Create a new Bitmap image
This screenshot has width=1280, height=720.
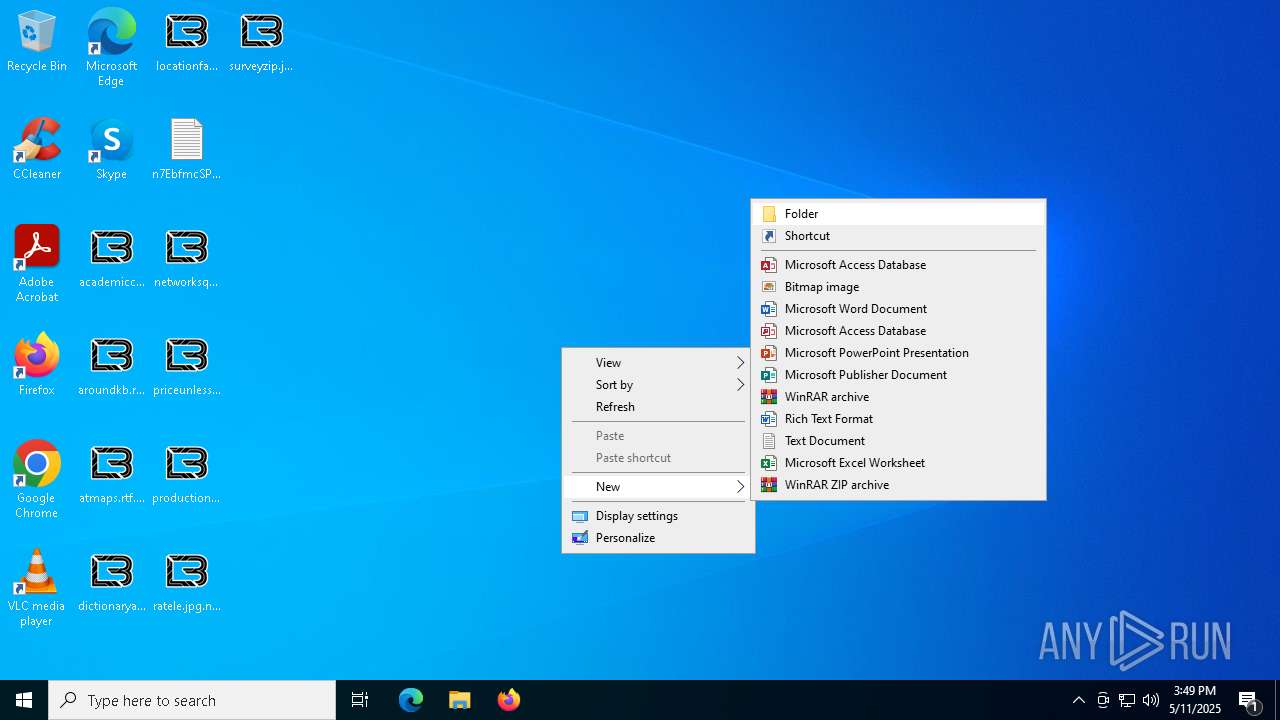click(898, 287)
